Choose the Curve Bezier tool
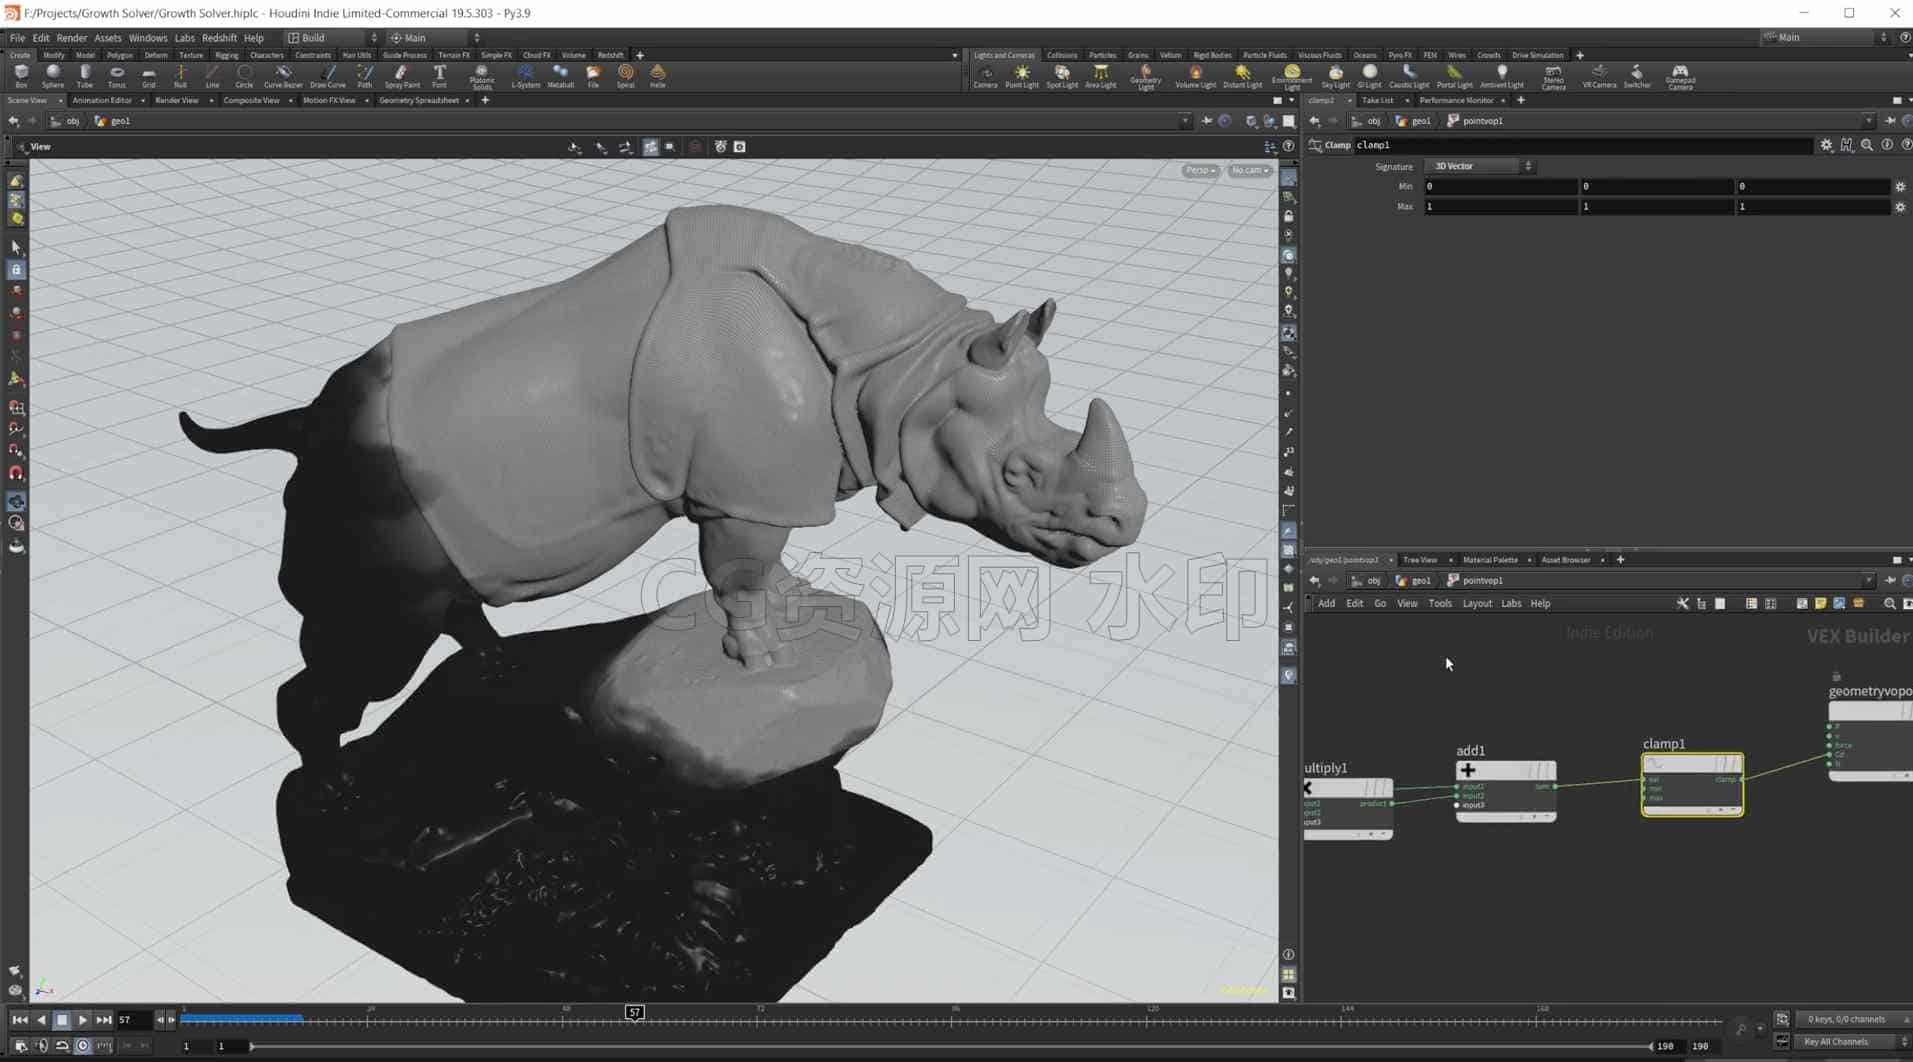The height and width of the screenshot is (1062, 1913). 283,76
